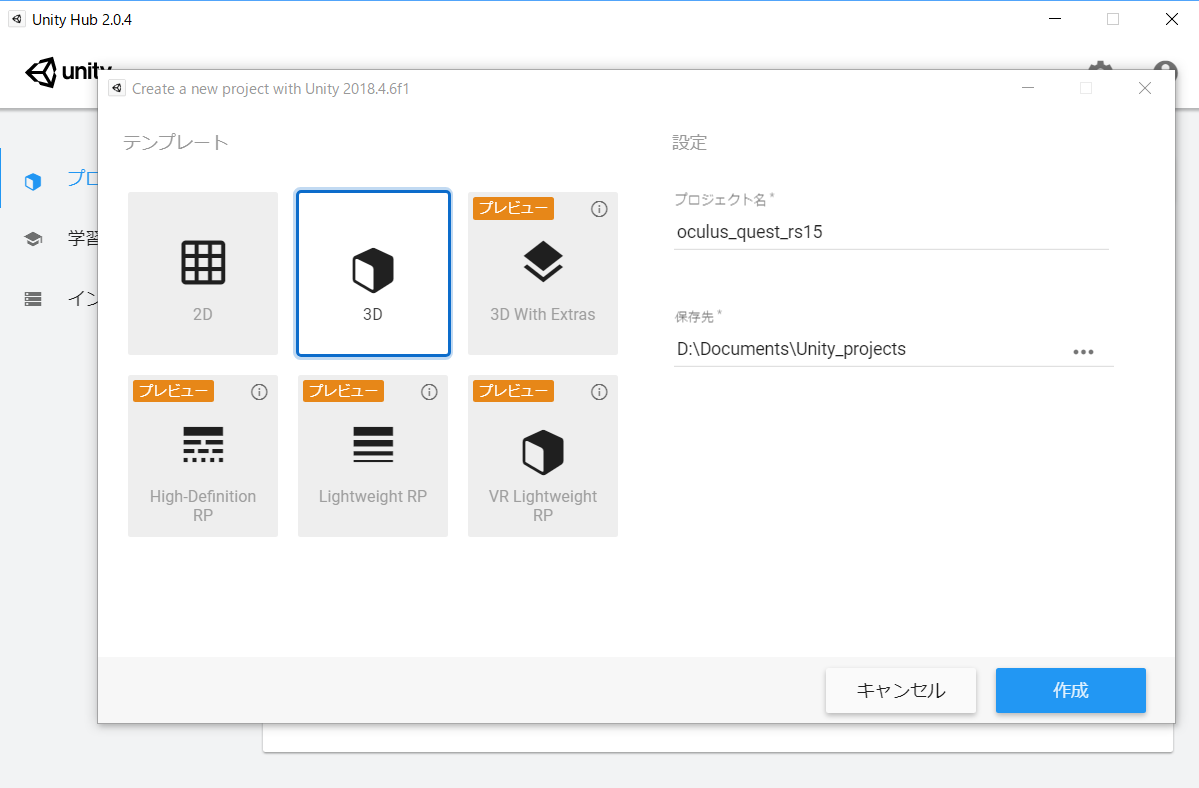This screenshot has width=1199, height=788.
Task: Click the 2D grid icon
Action: pyautogui.click(x=203, y=262)
